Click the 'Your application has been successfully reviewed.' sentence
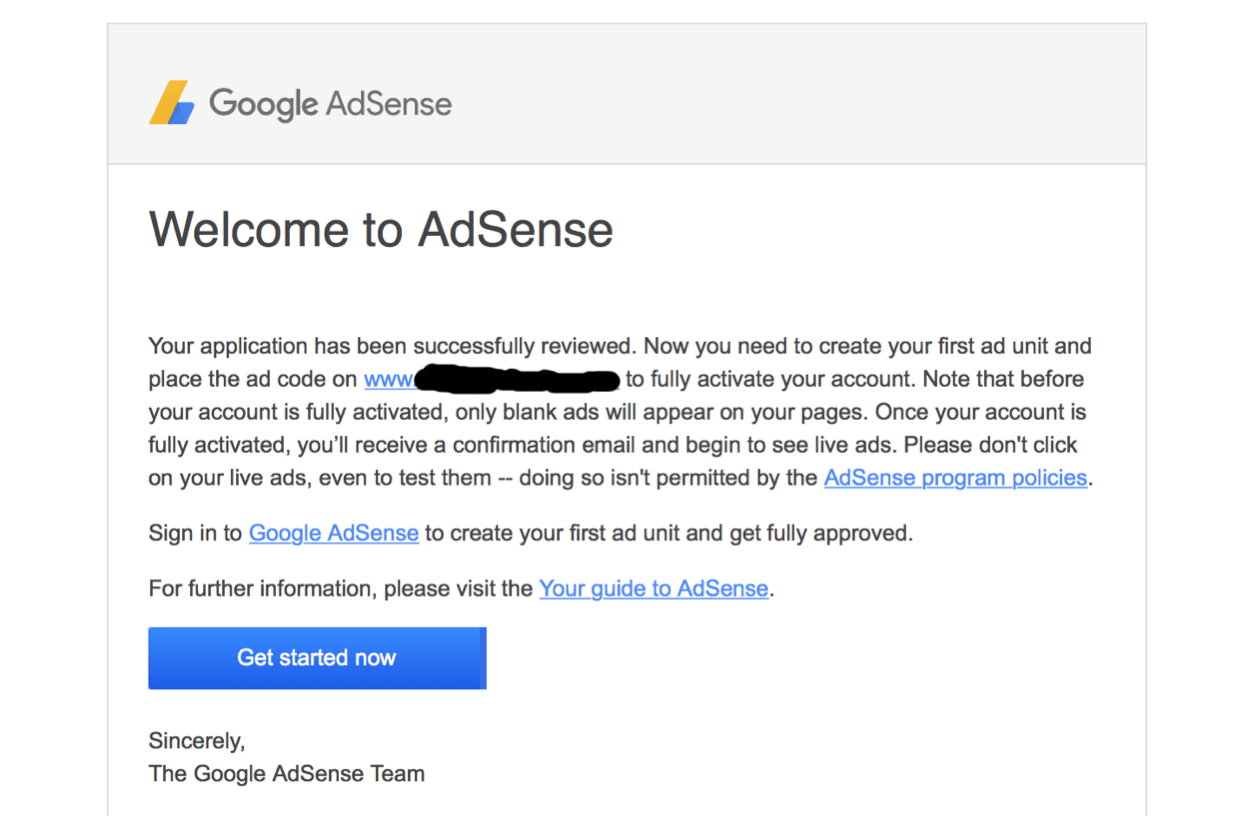 393,346
